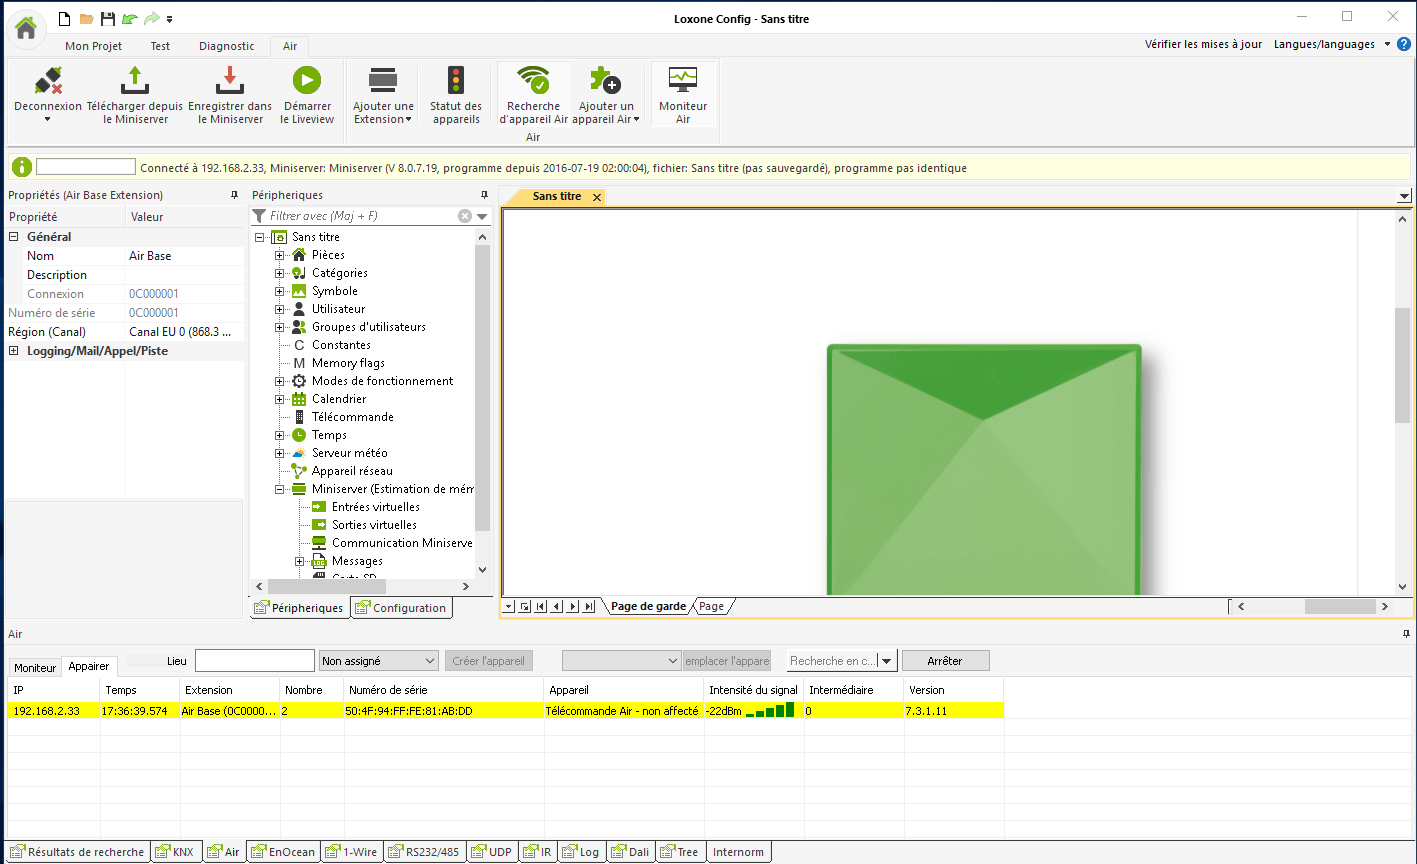Open the Tree bottom tab

point(680,852)
